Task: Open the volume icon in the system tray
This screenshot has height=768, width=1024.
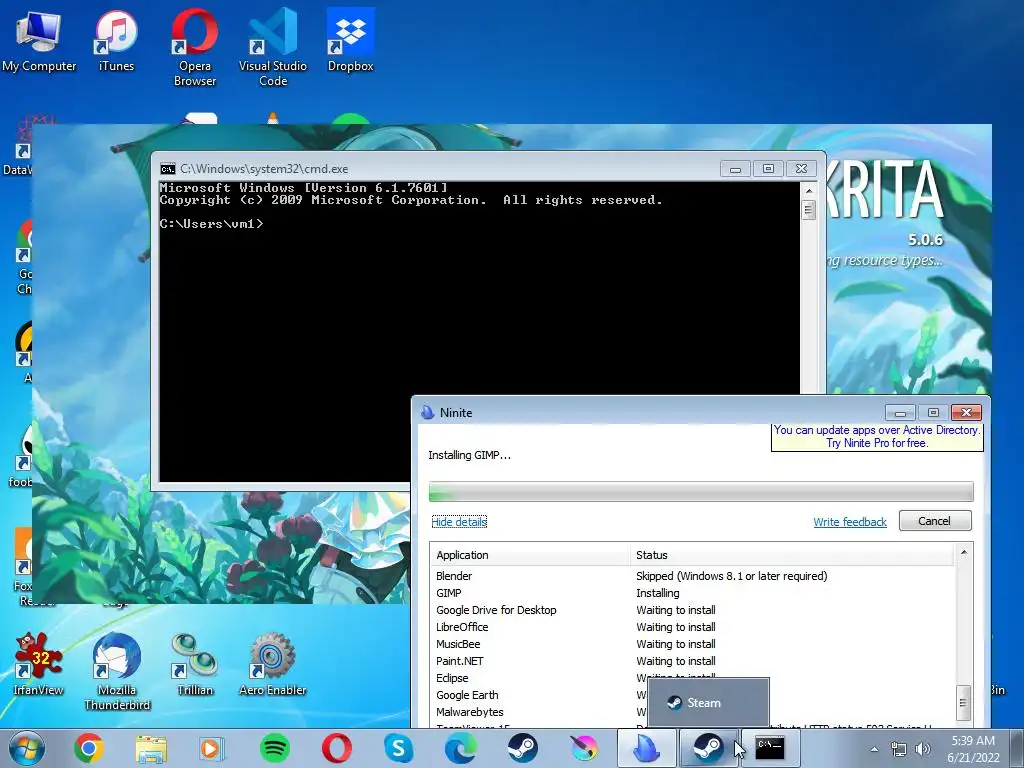Action: pyautogui.click(x=922, y=749)
